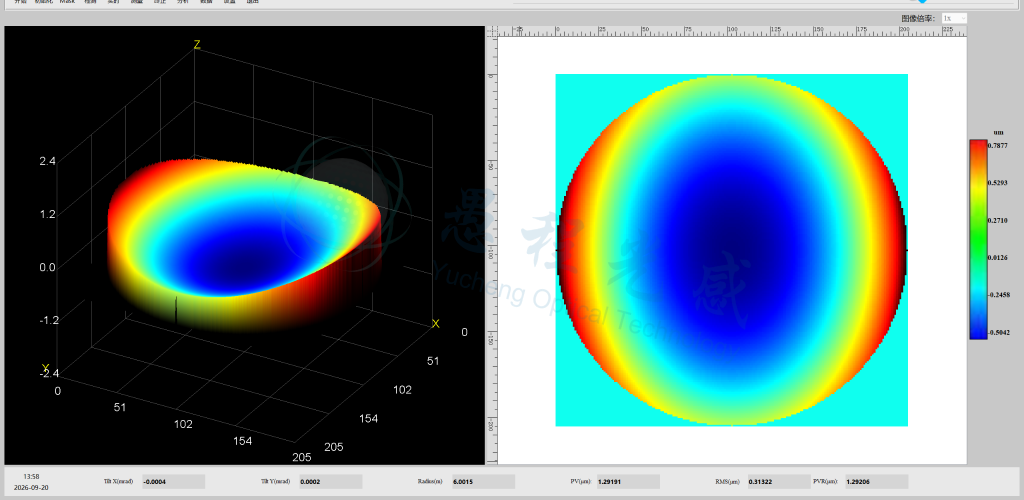Viewport: 1024px width, 500px height.
Task: Click the horizontal ruler above the height map
Action: coord(731,31)
